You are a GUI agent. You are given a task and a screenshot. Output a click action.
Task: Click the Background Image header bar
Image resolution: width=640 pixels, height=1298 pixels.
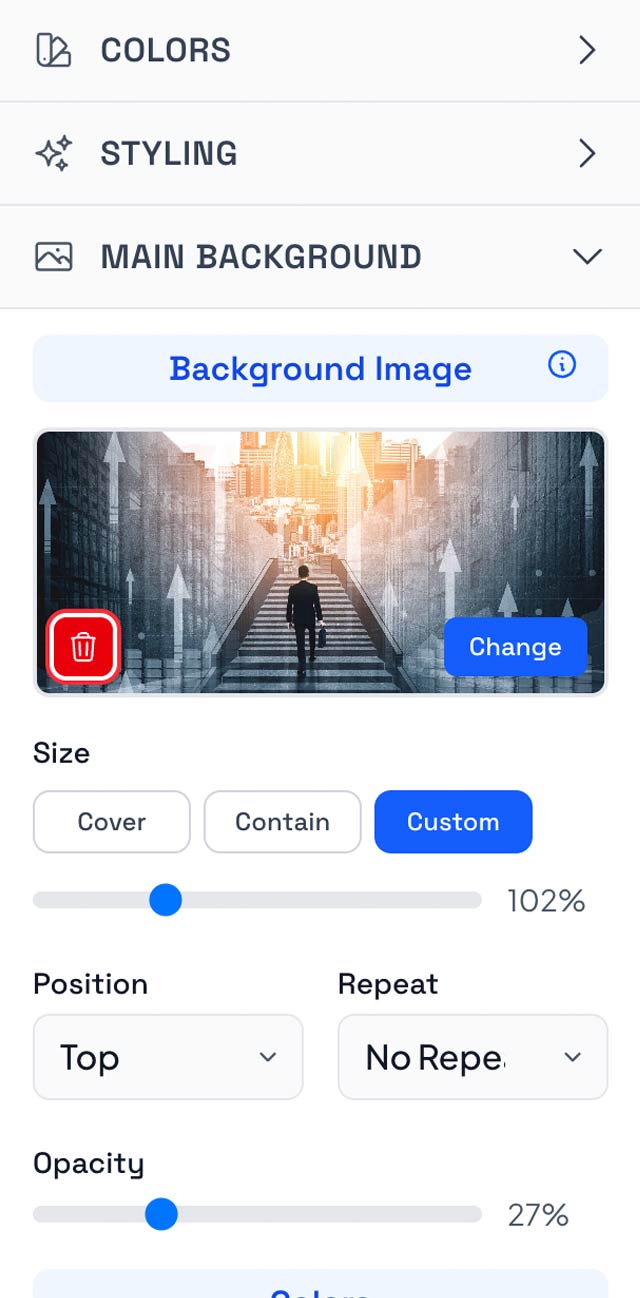coord(320,369)
